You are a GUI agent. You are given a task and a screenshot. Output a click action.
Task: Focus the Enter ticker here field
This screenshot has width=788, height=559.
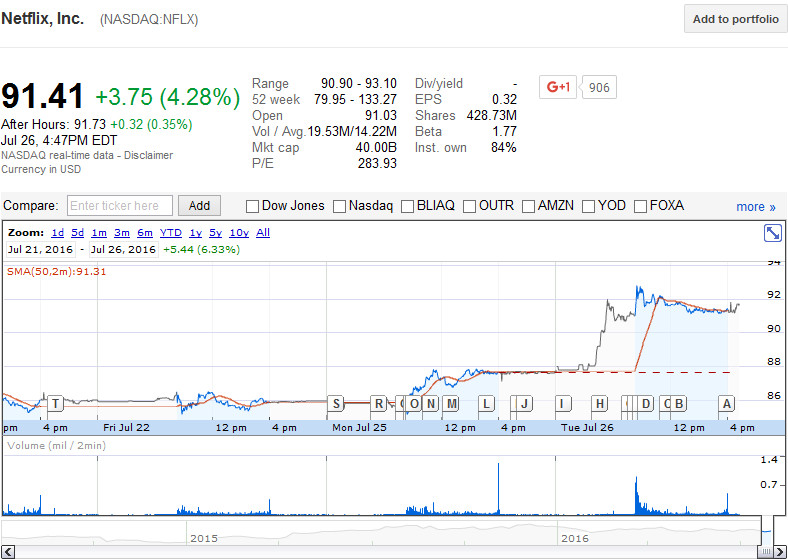click(x=120, y=206)
